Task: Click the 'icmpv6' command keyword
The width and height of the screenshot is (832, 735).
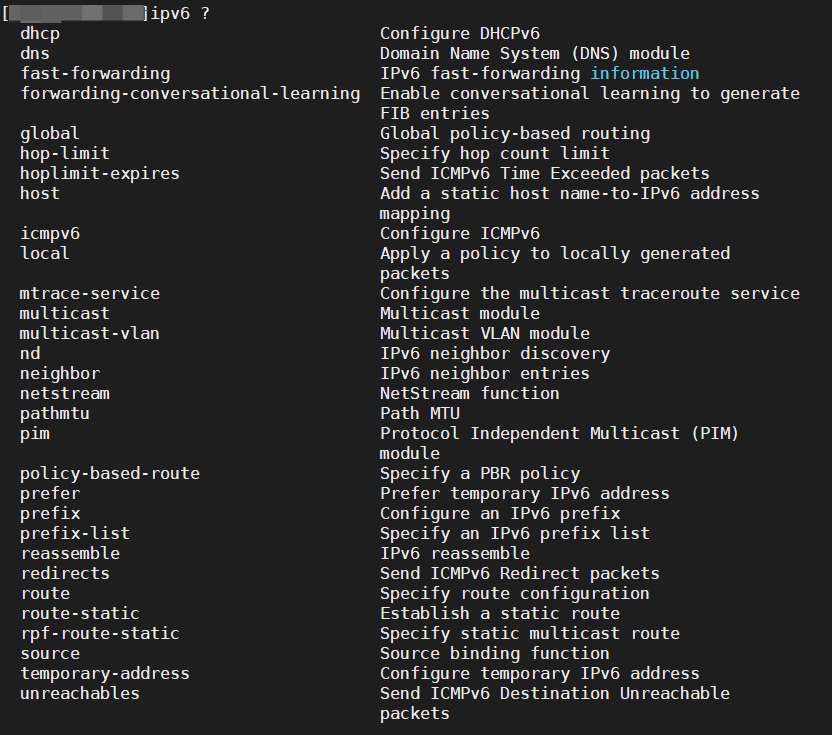Action: point(50,233)
